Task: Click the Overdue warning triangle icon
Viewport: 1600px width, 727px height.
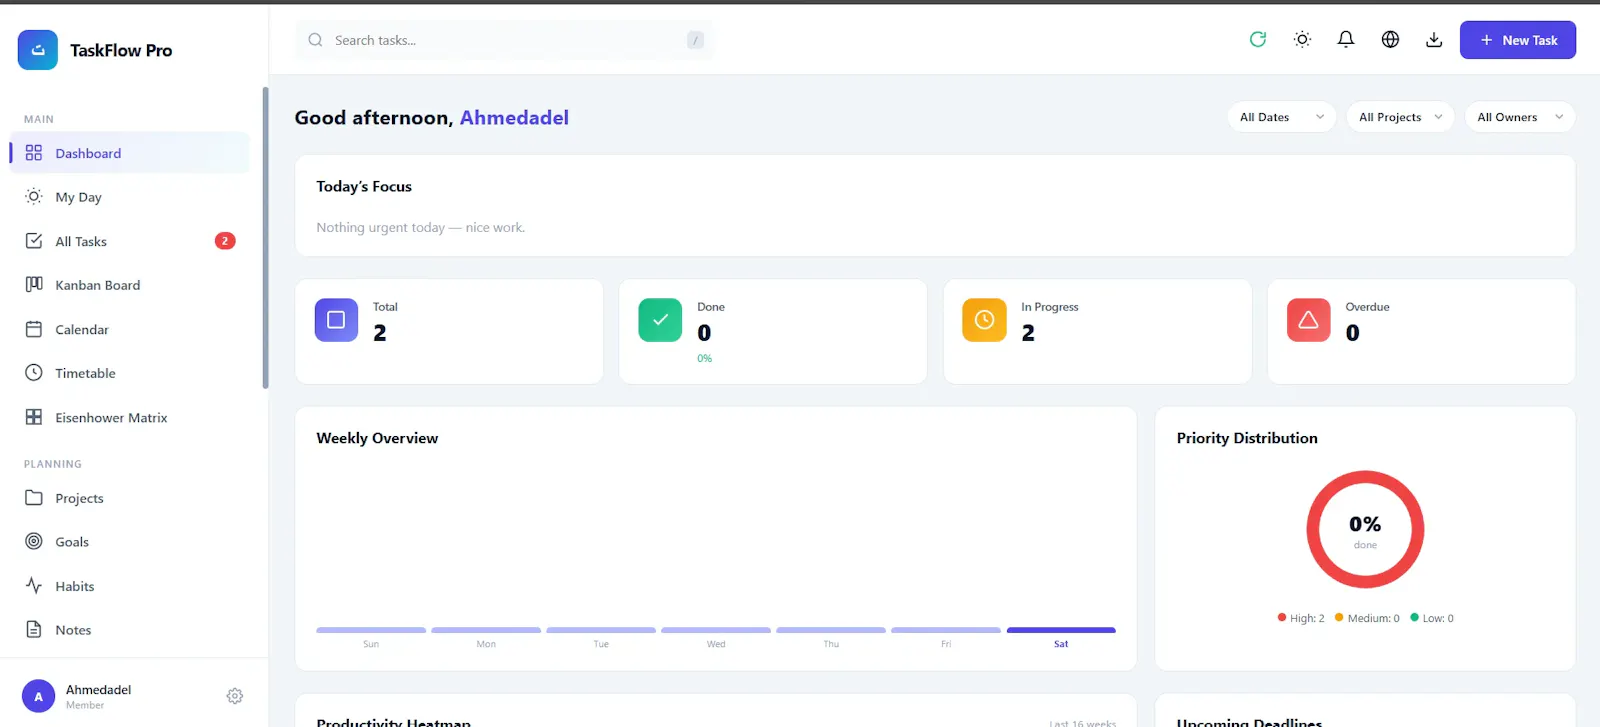Action: click(x=1308, y=320)
